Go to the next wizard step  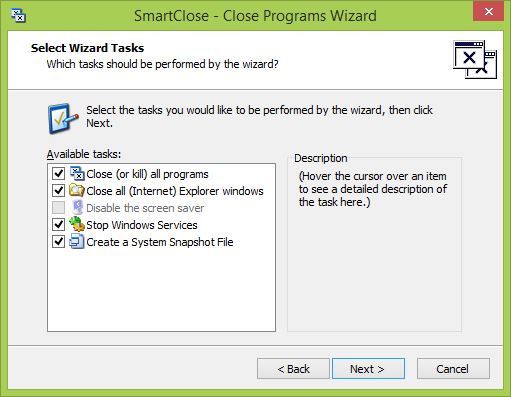pyautogui.click(x=368, y=369)
